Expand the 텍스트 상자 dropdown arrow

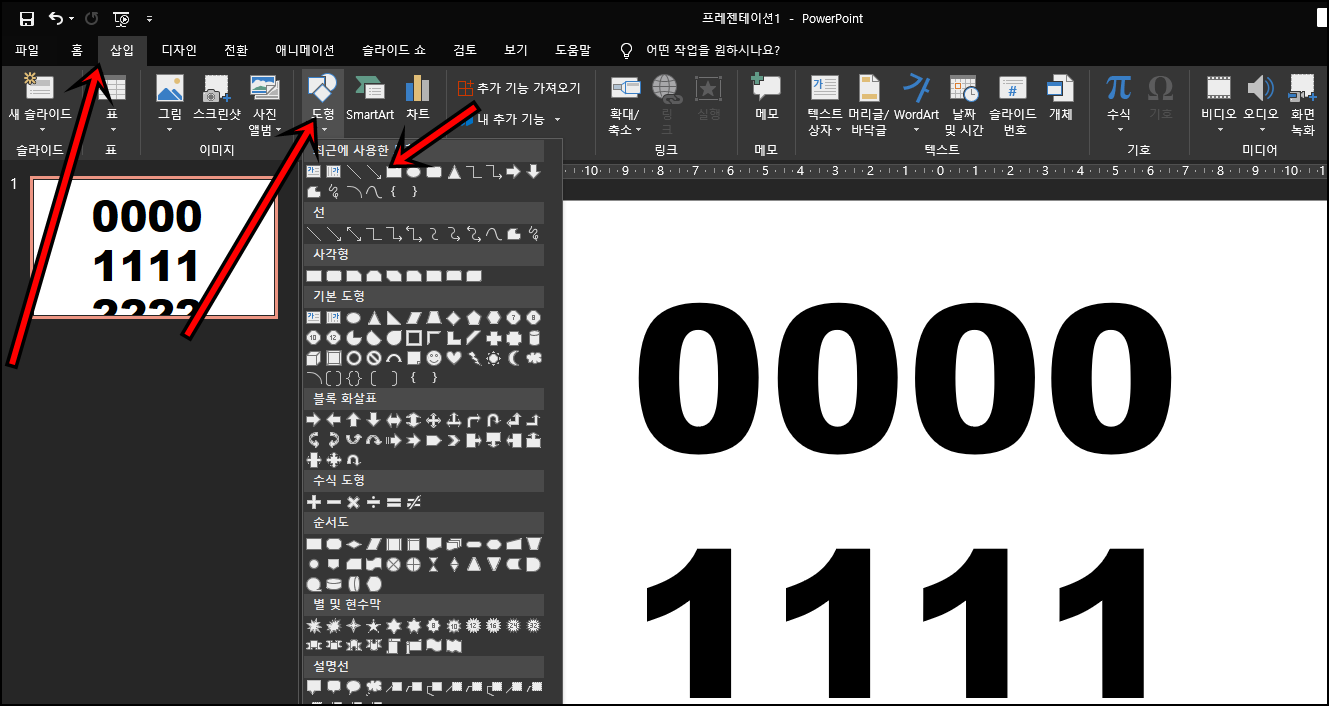839,130
